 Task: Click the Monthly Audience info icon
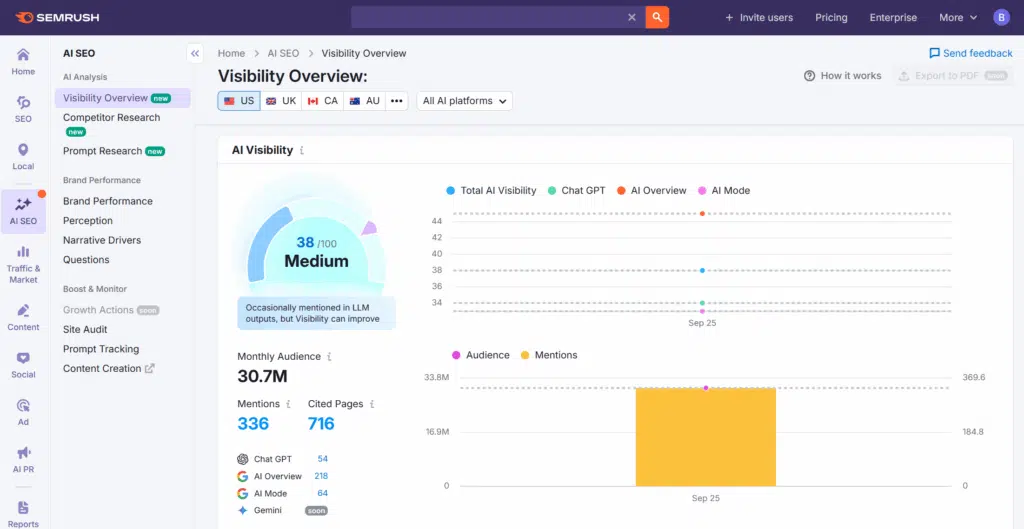click(329, 357)
